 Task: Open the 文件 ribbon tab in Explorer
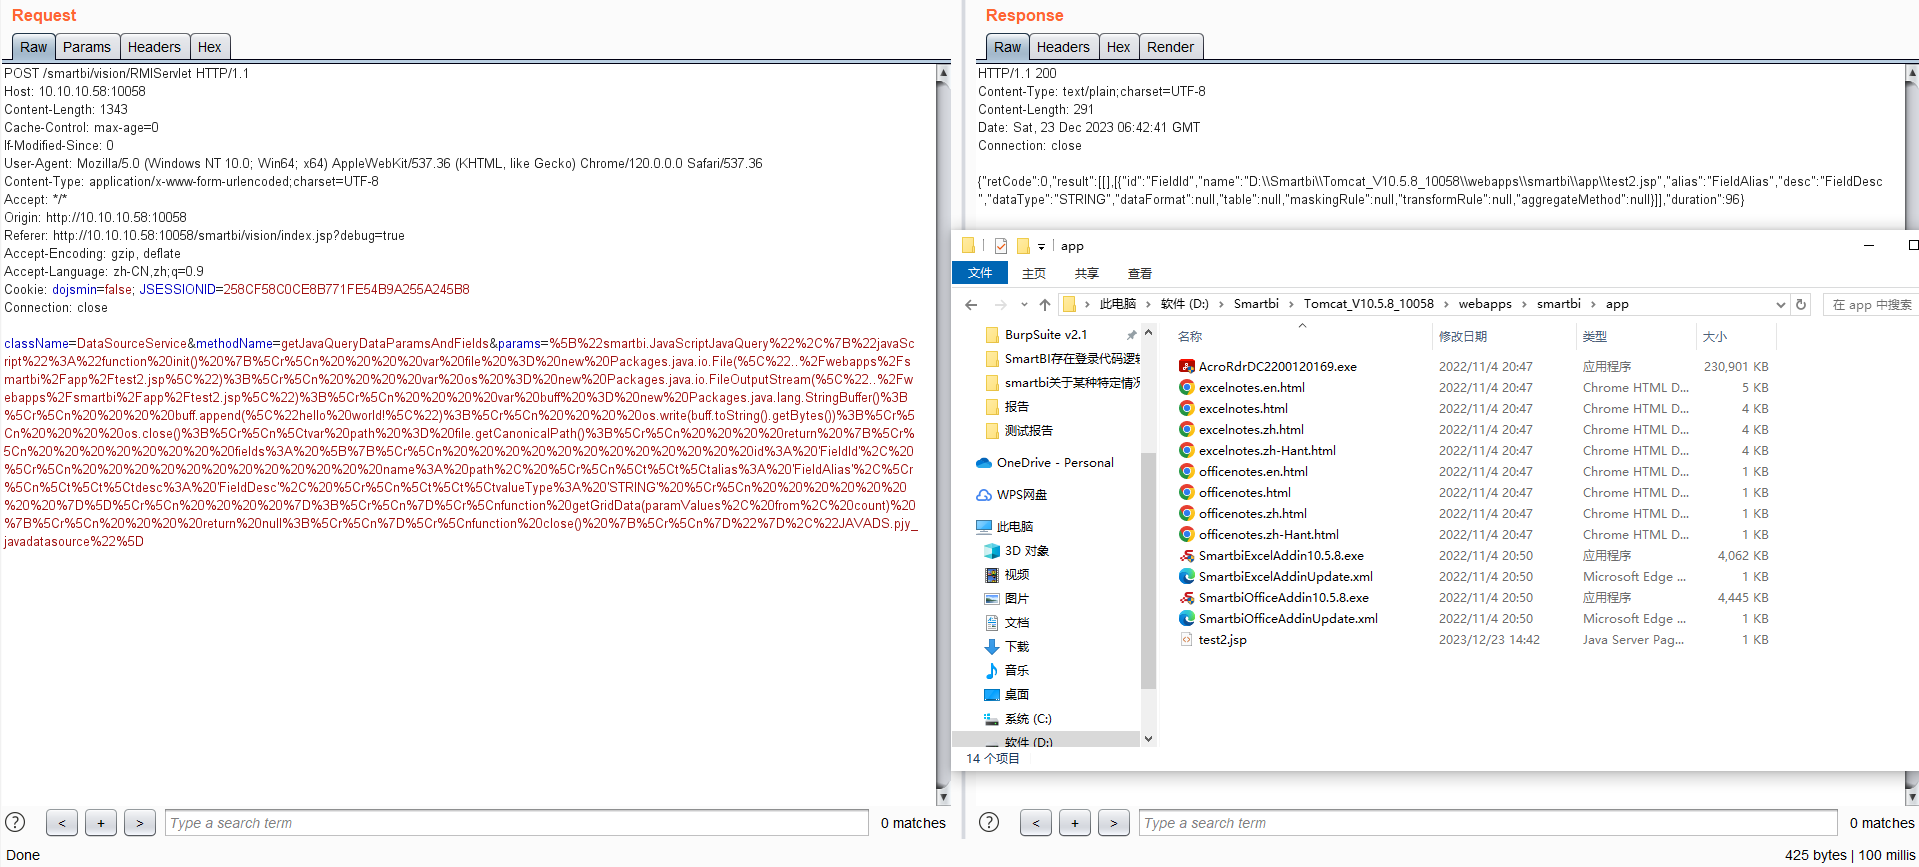pos(980,273)
